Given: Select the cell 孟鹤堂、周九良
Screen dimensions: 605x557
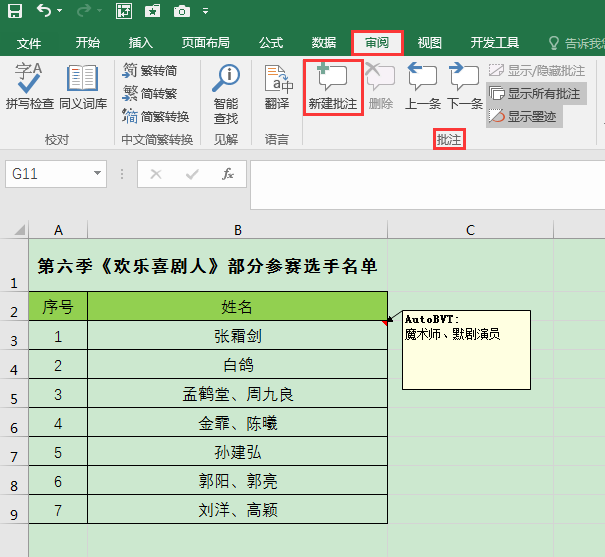Looking at the screenshot, I should click(237, 394).
